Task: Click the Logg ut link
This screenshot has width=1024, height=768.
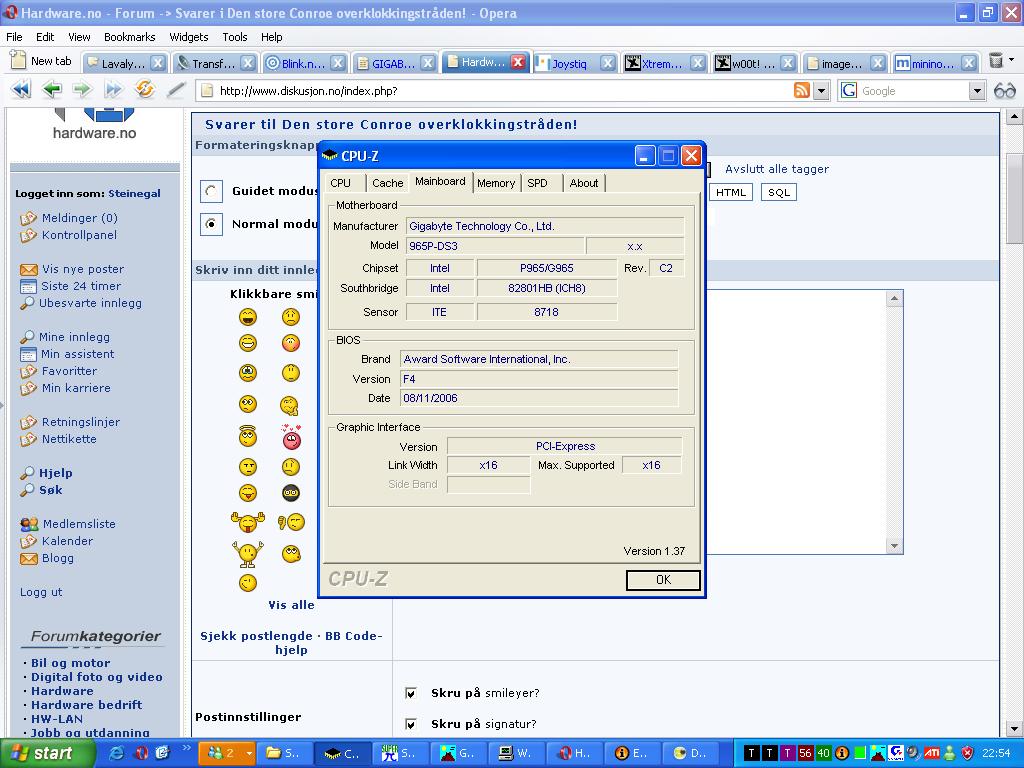Action: tap(41, 592)
